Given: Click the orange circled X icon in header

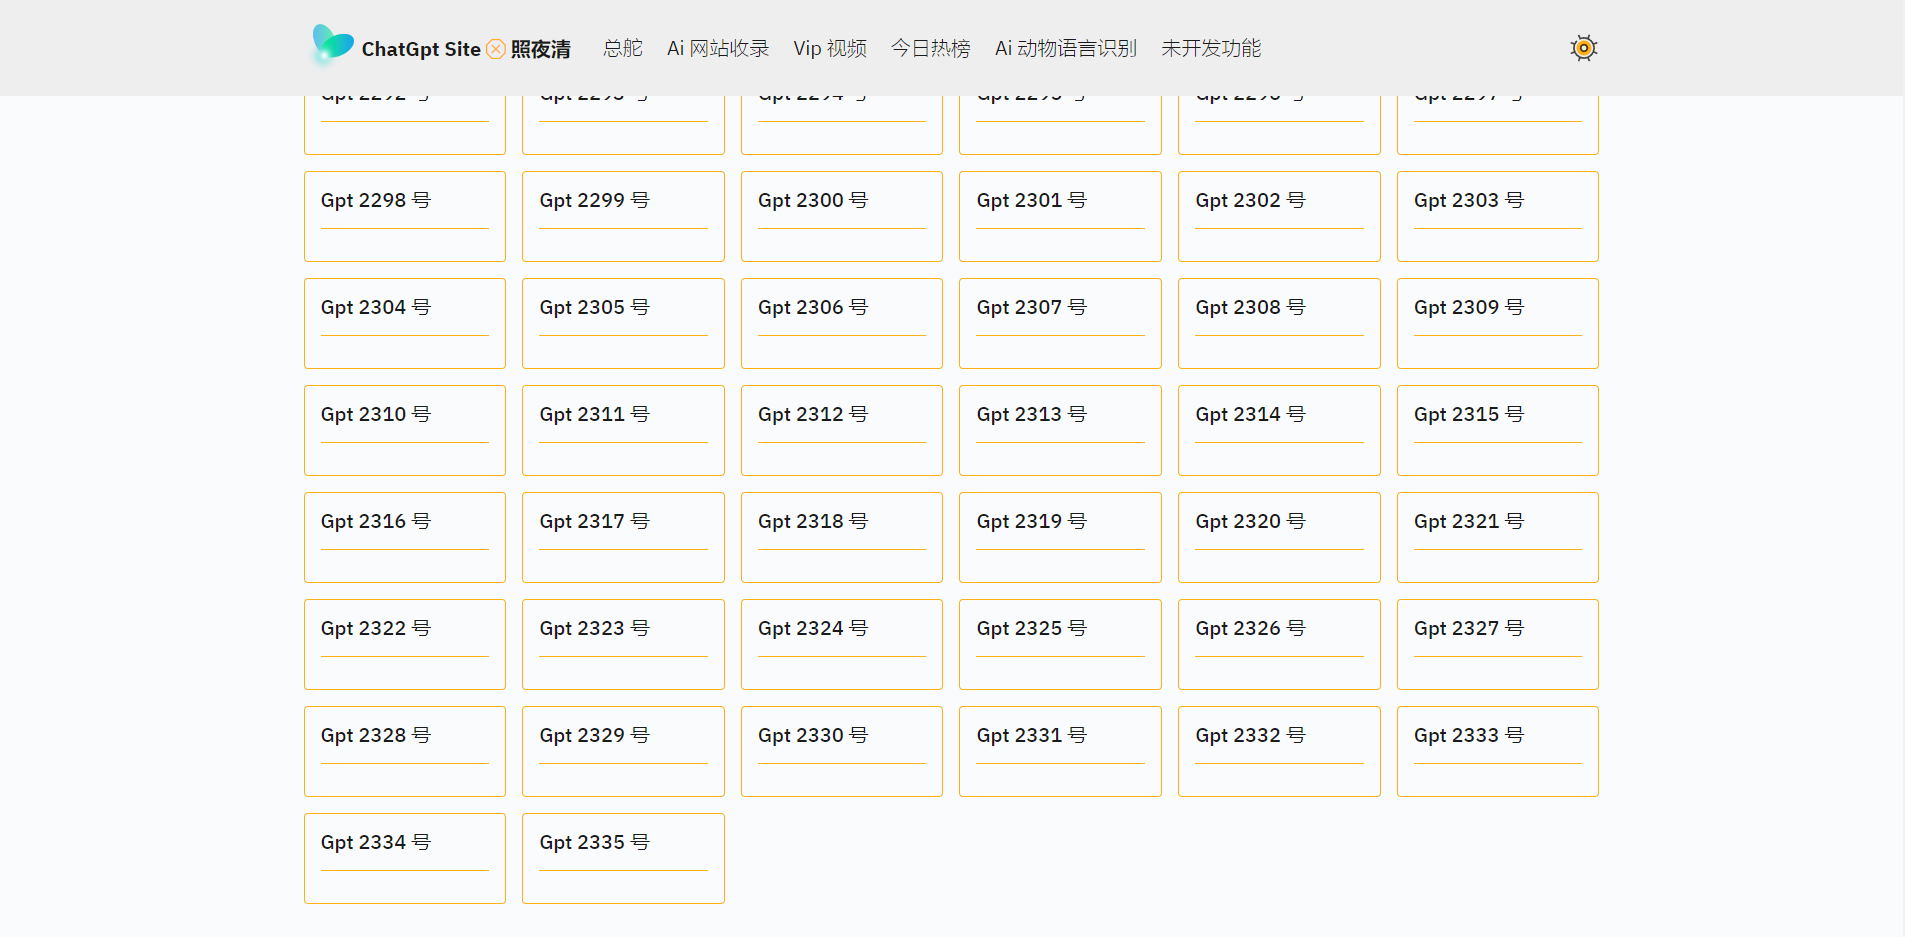Looking at the screenshot, I should point(496,49).
